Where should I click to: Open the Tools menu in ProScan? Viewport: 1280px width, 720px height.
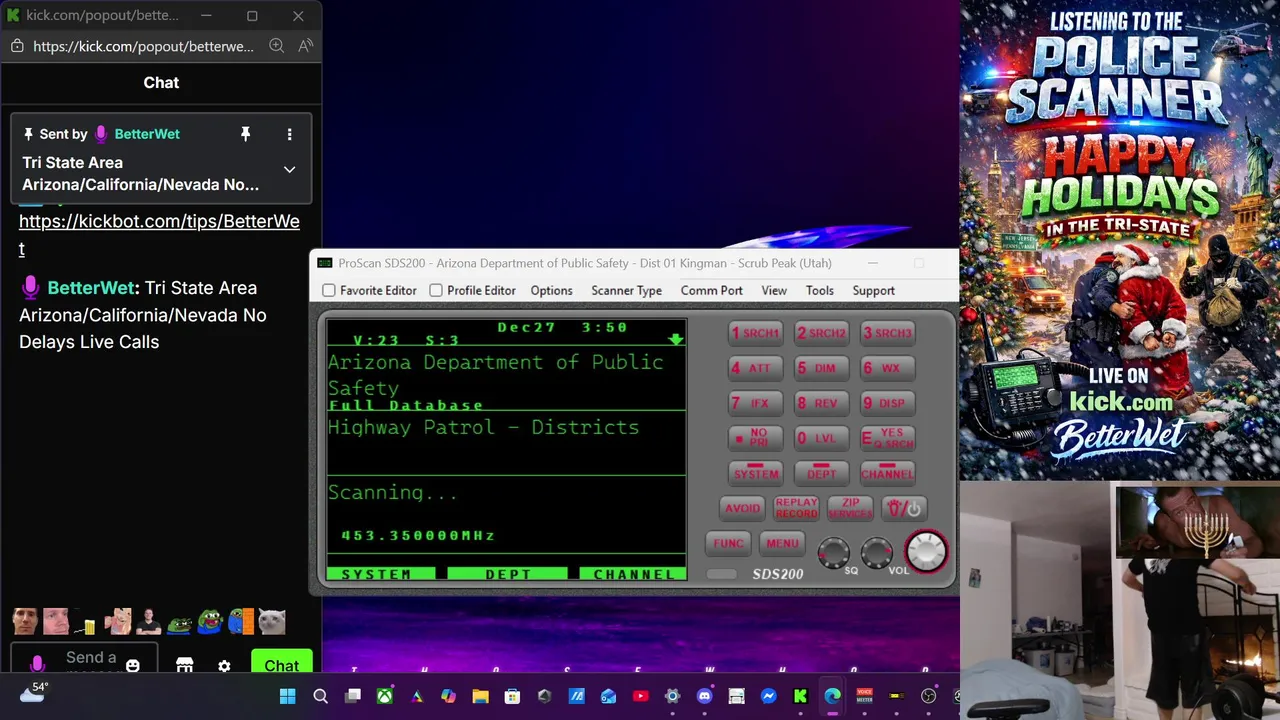pos(819,290)
